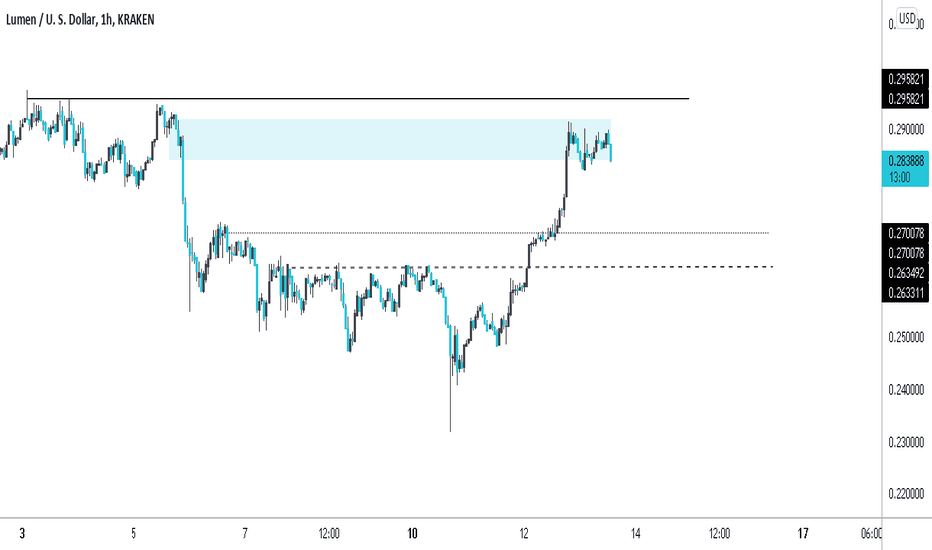Click the USD currency button
The image size is (932, 550).
click(907, 18)
